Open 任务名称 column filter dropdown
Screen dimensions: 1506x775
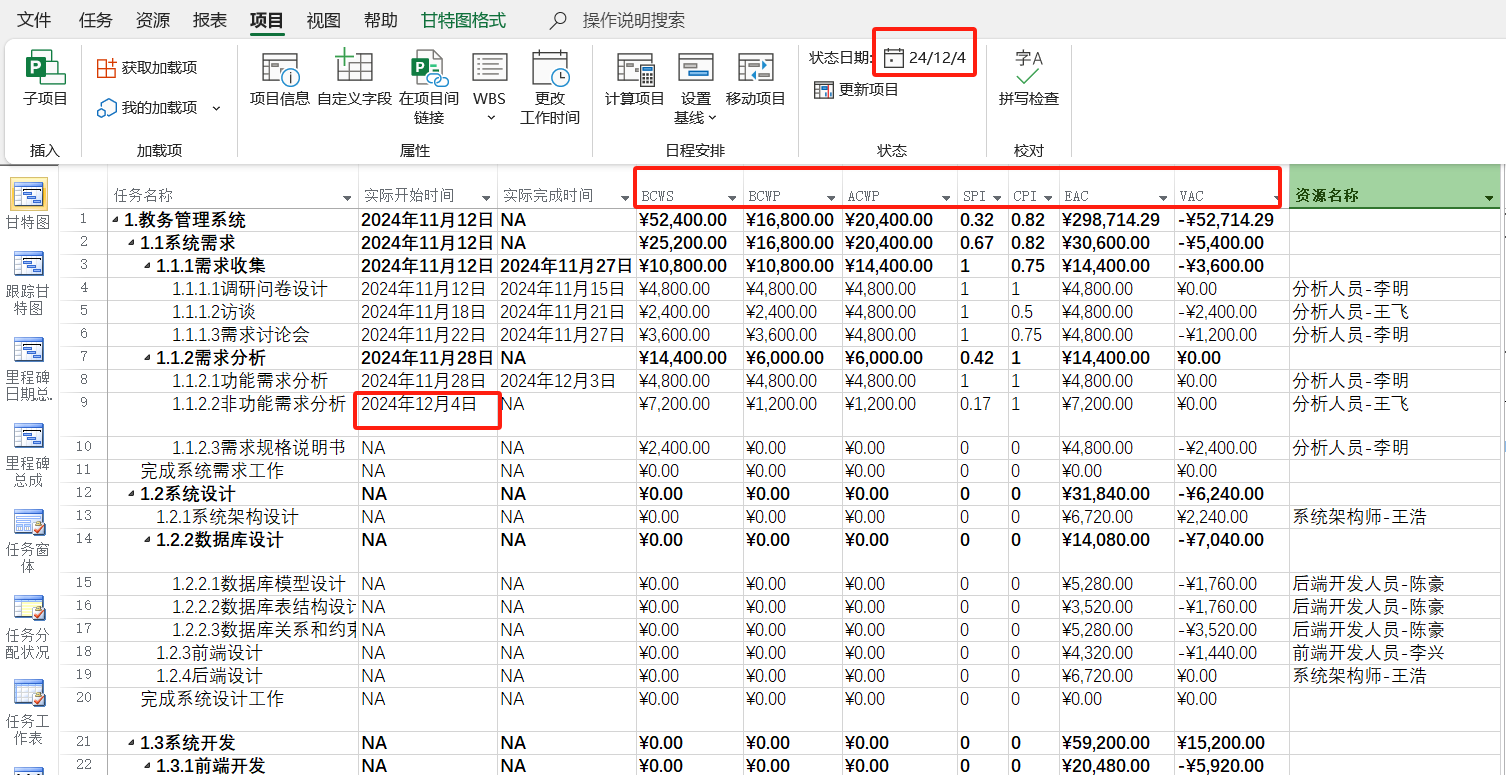pyautogui.click(x=348, y=197)
